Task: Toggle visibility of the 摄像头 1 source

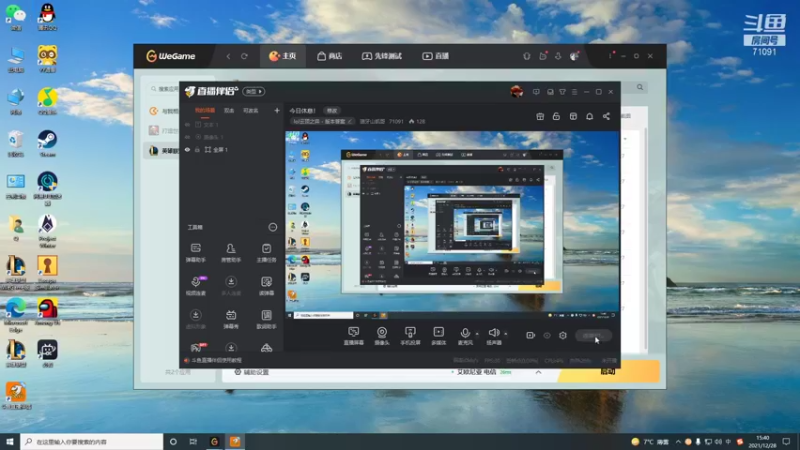Action: [x=187, y=137]
